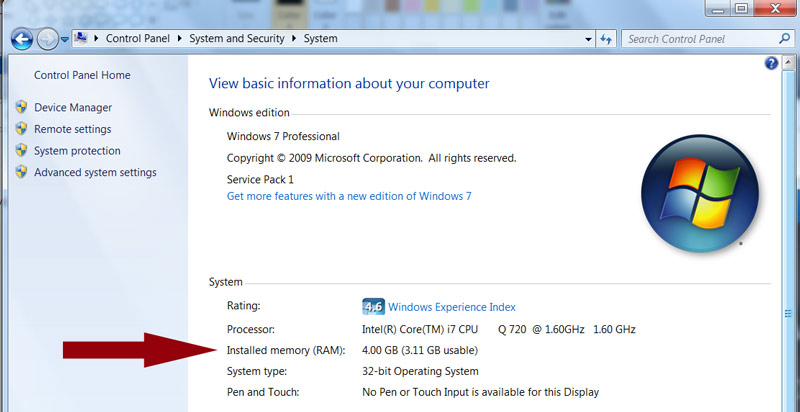Expand the chevron after System and Security
This screenshot has width=800, height=412.
tap(294, 38)
